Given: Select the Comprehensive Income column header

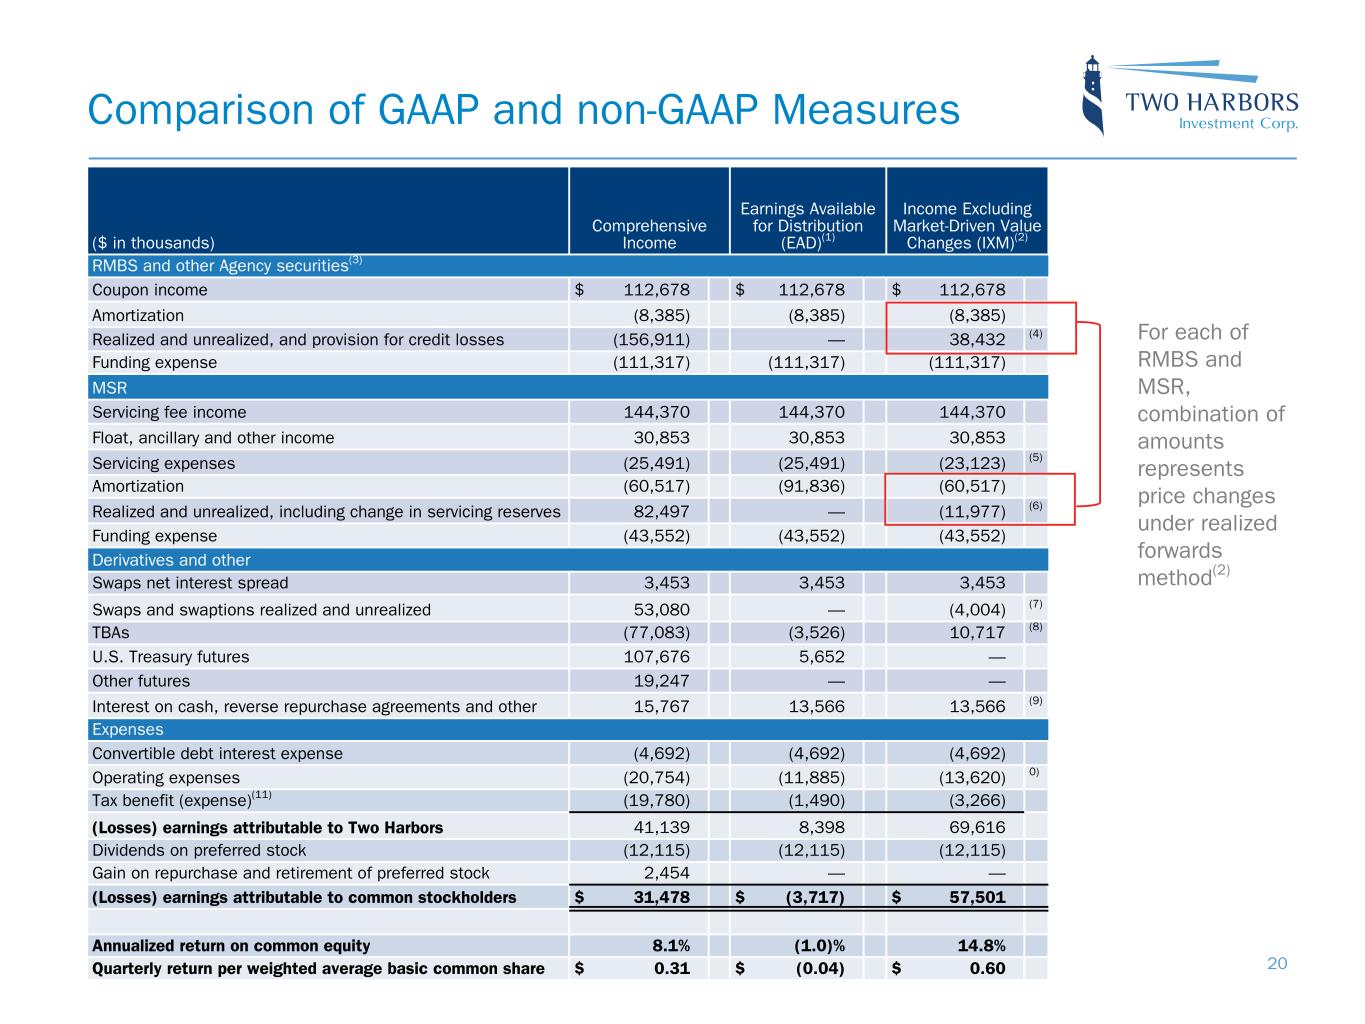Looking at the screenshot, I should pyautogui.click(x=649, y=234).
